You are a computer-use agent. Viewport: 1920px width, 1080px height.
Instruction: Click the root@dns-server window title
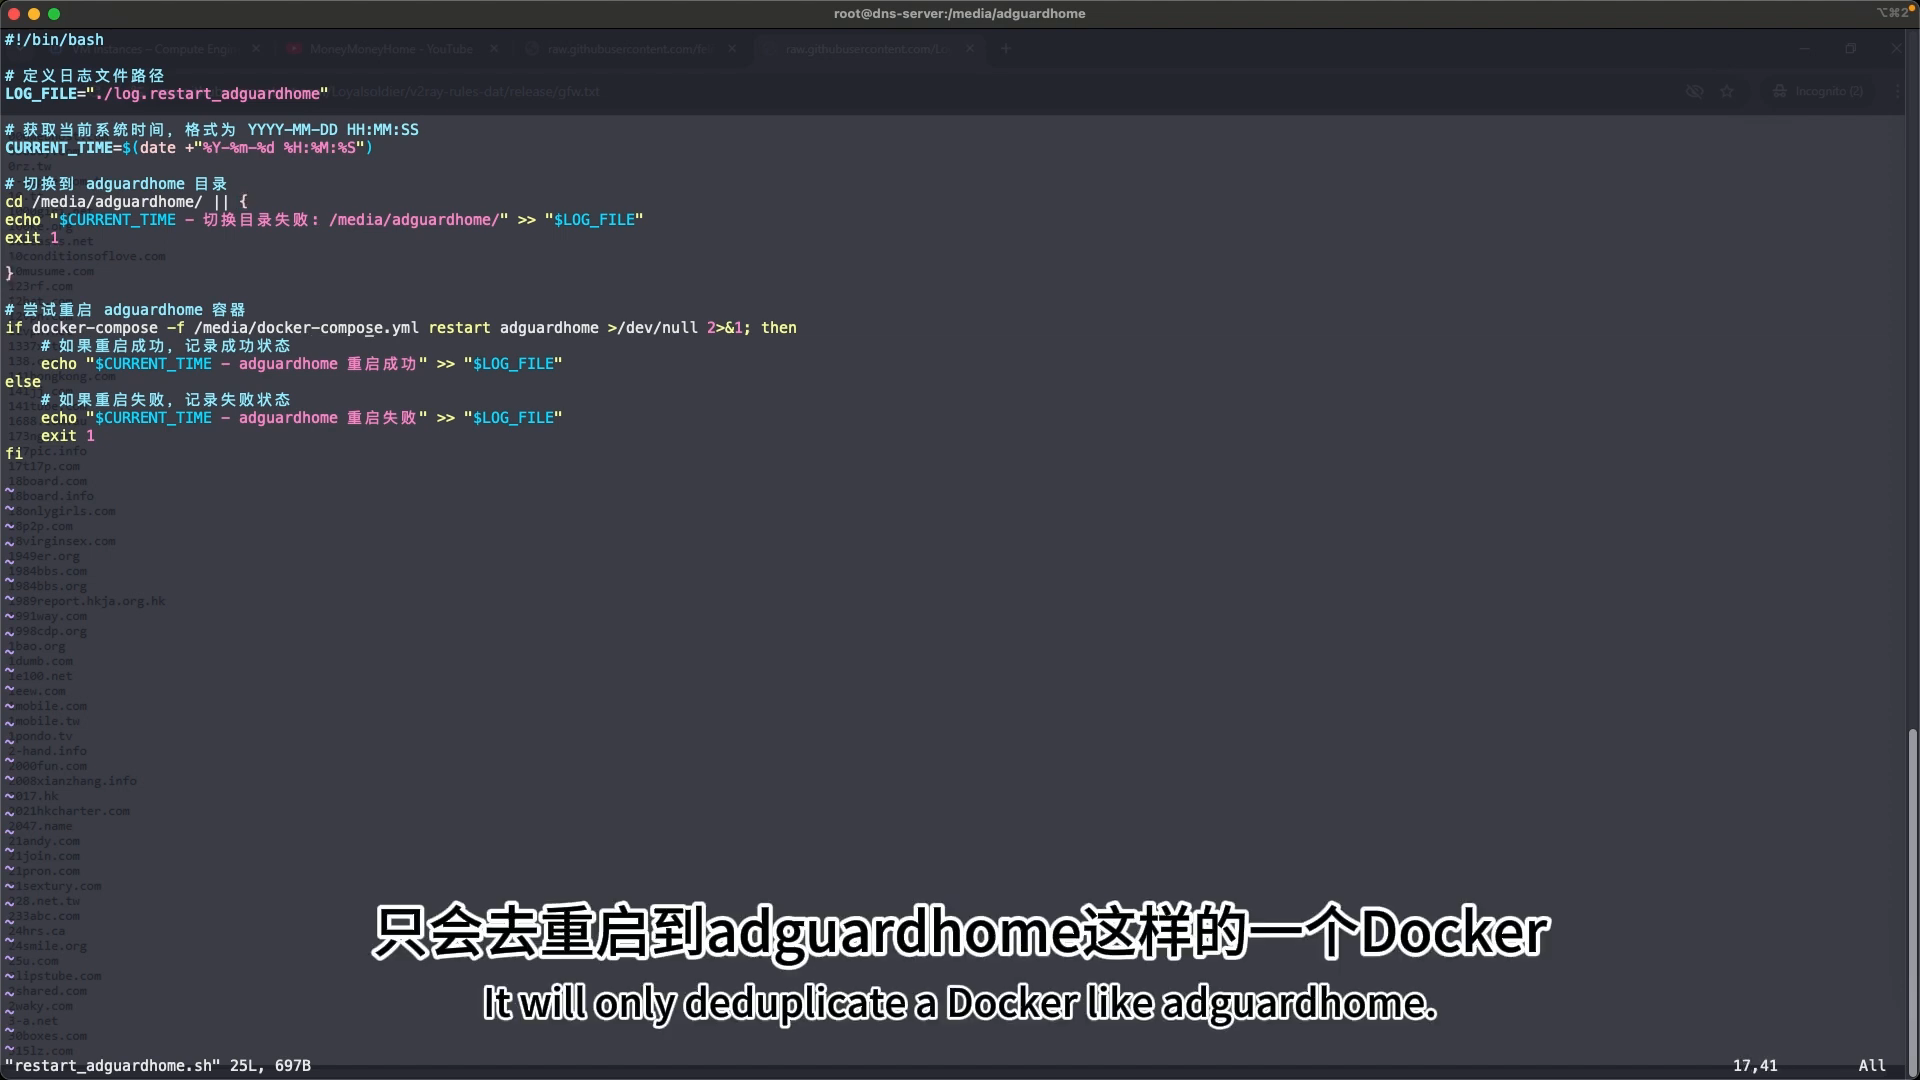coord(959,14)
